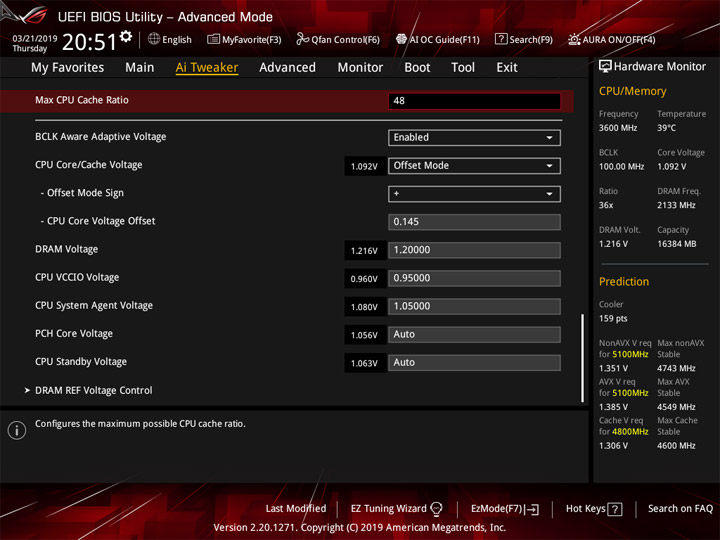This screenshot has width=720, height=540.
Task: Click the 1.216V DRAM Voltage readout
Action: coord(364,251)
